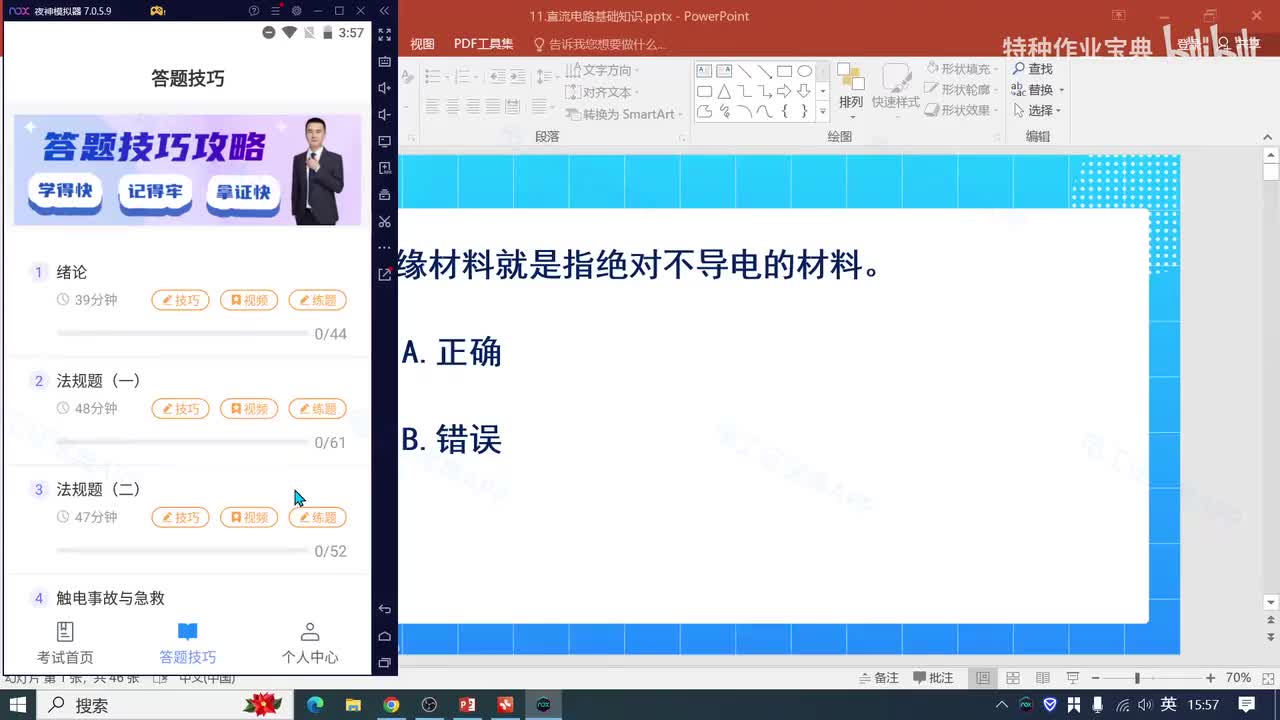
Task: Click Nox volume up icon
Action: tap(385, 88)
